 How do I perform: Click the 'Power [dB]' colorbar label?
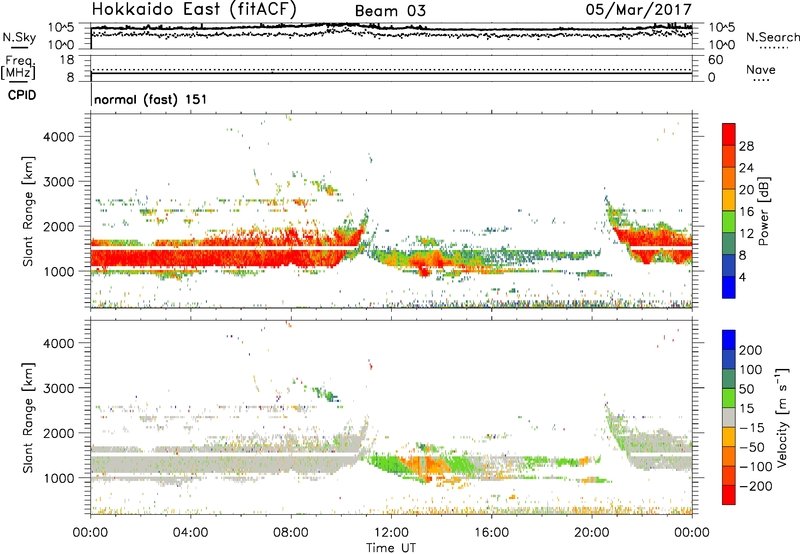(763, 211)
